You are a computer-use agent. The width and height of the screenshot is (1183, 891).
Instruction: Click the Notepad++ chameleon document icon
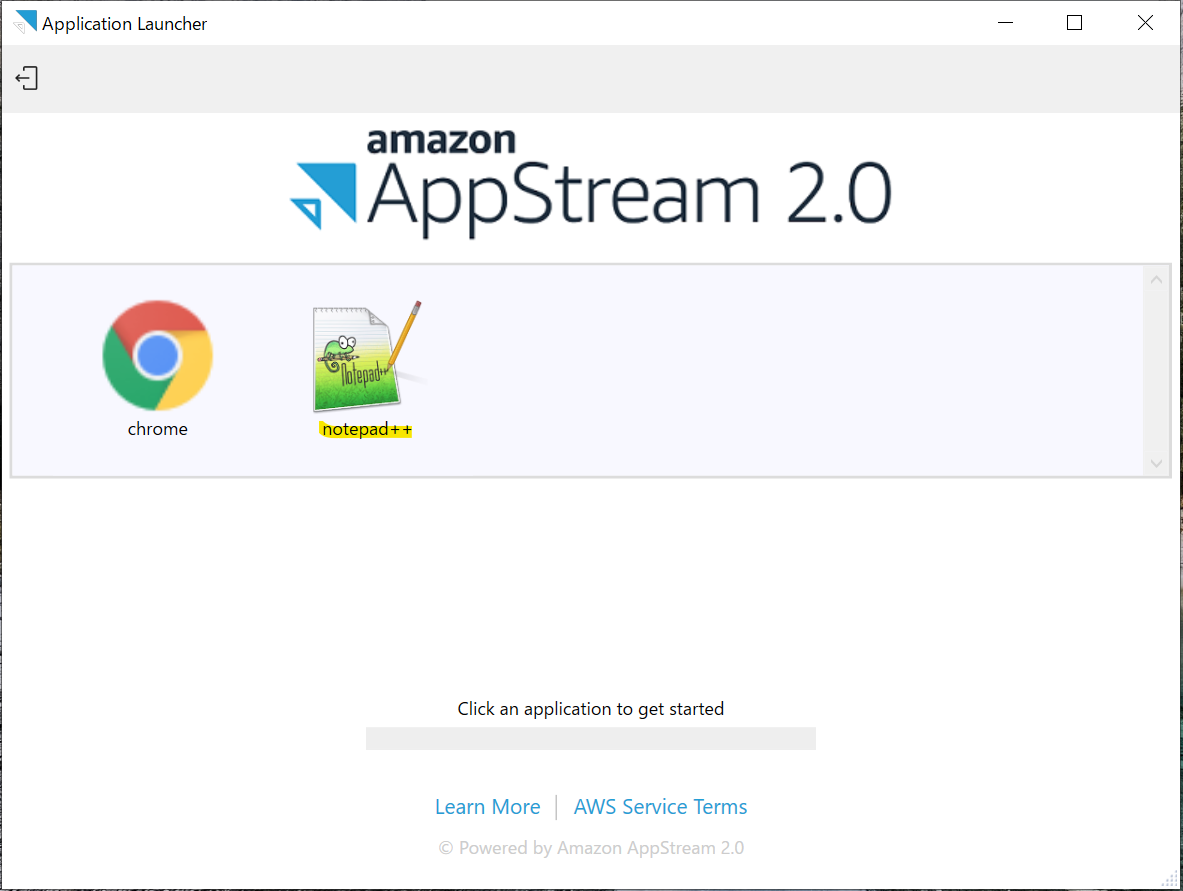(x=360, y=358)
